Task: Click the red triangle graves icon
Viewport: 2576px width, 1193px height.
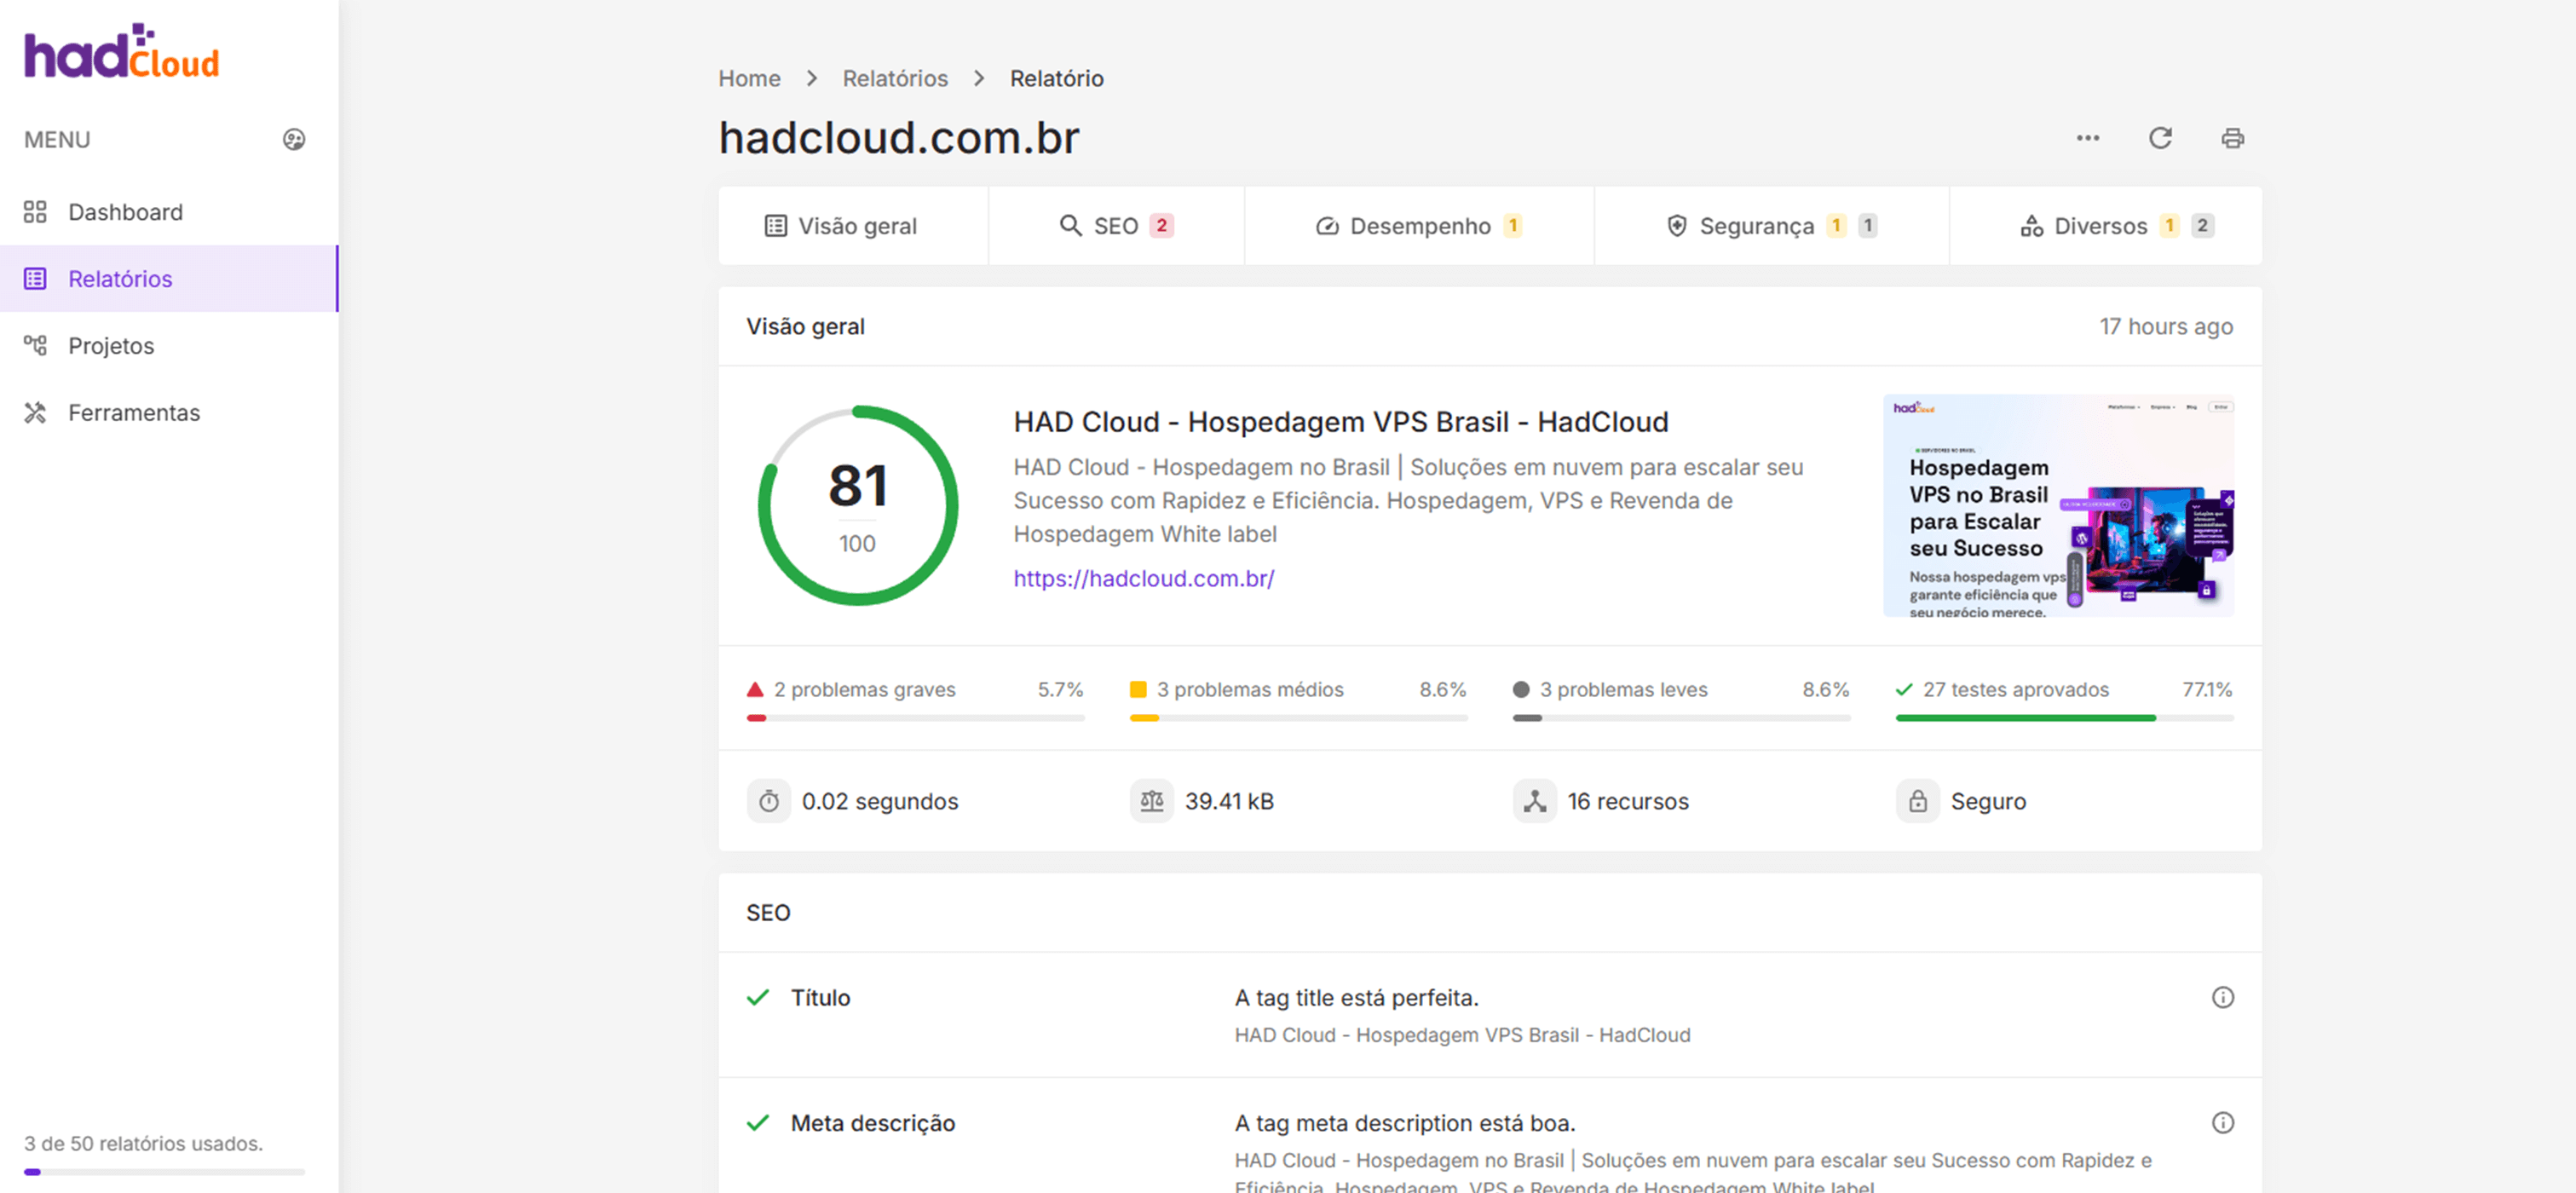Action: coord(755,690)
